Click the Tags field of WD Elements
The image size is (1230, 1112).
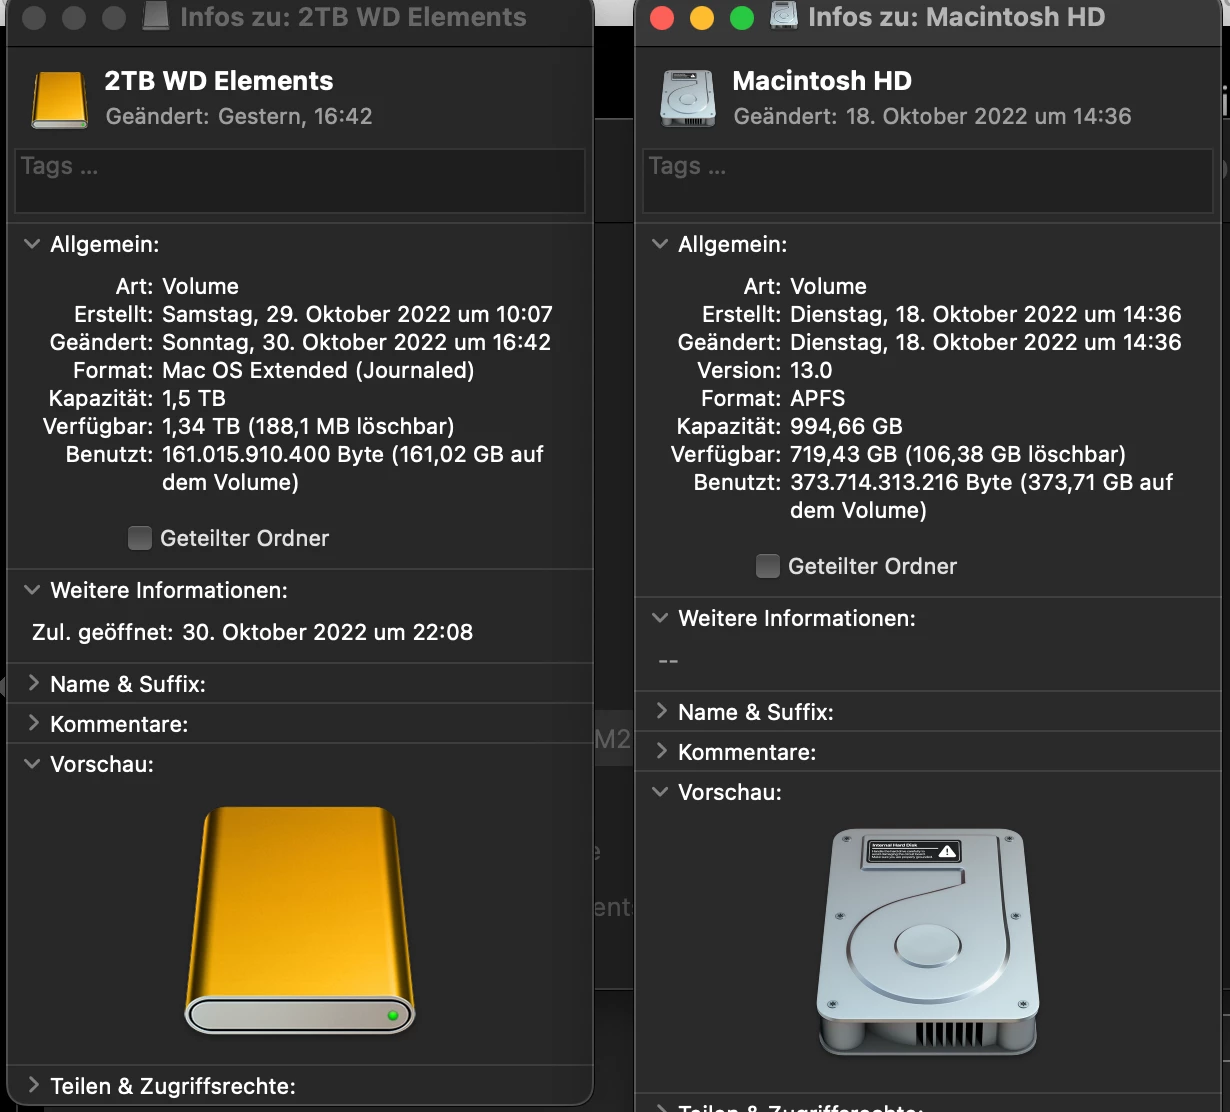300,180
